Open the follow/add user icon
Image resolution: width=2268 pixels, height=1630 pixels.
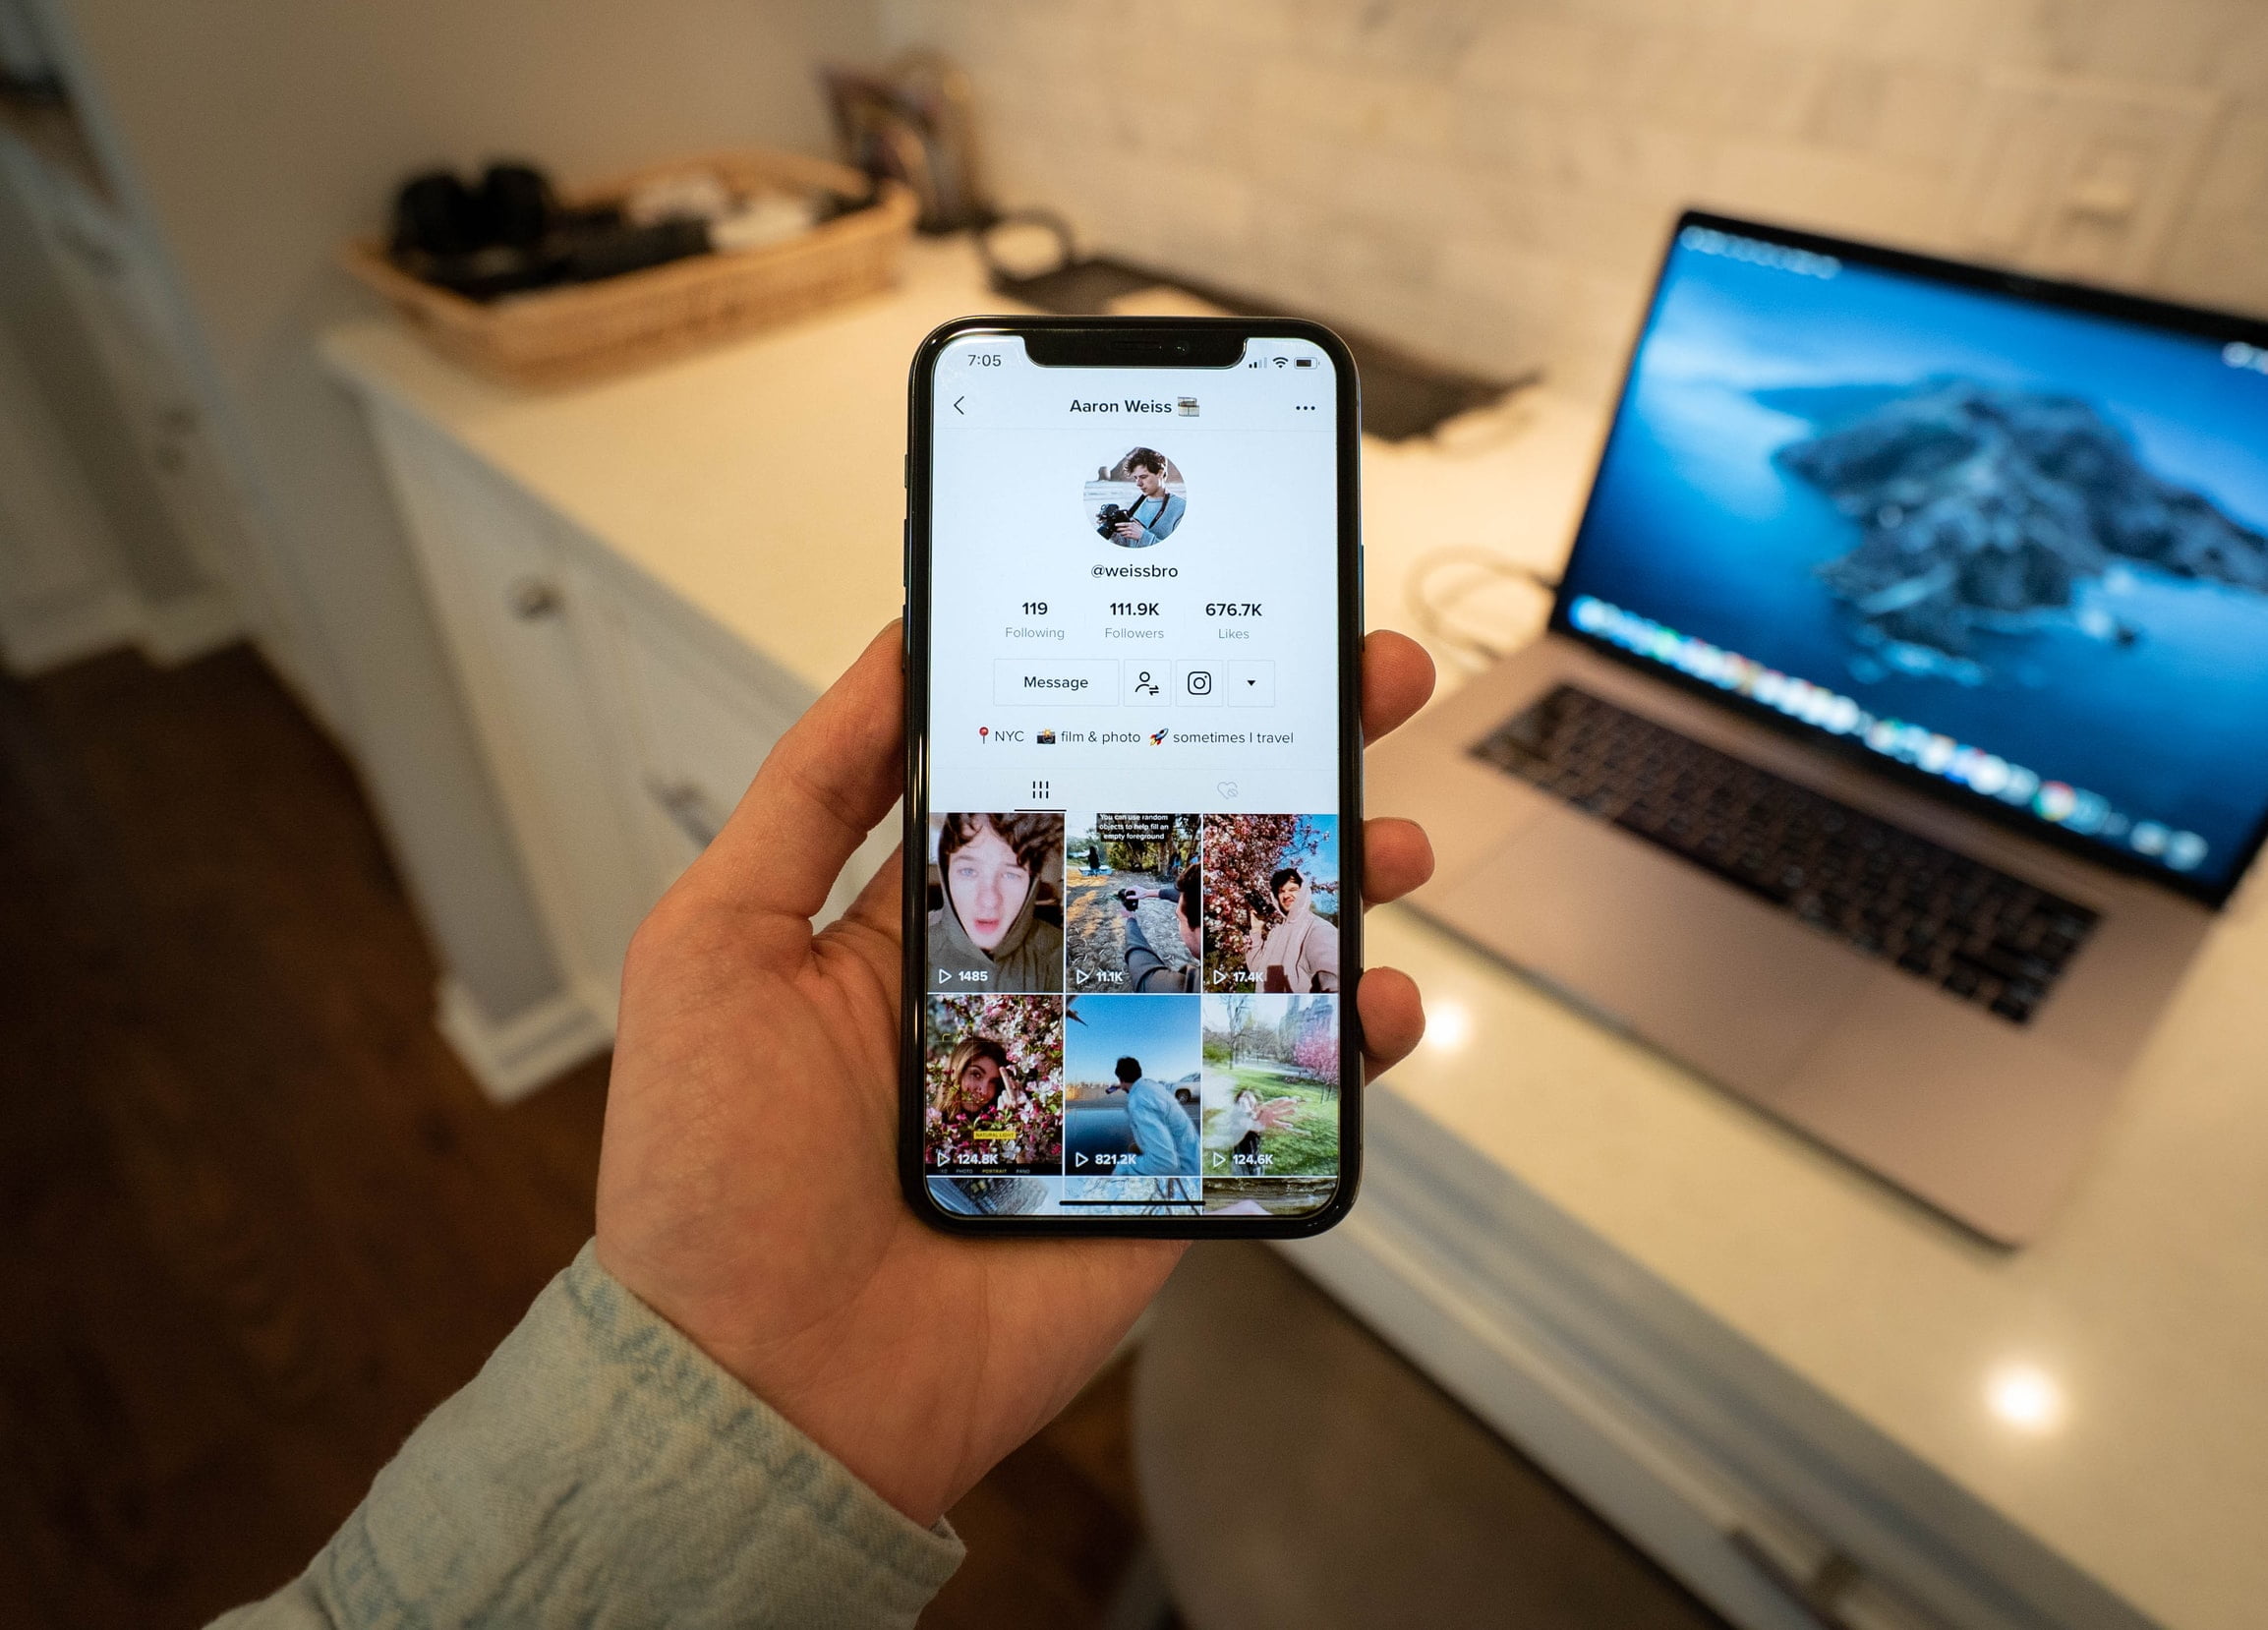click(x=1144, y=683)
